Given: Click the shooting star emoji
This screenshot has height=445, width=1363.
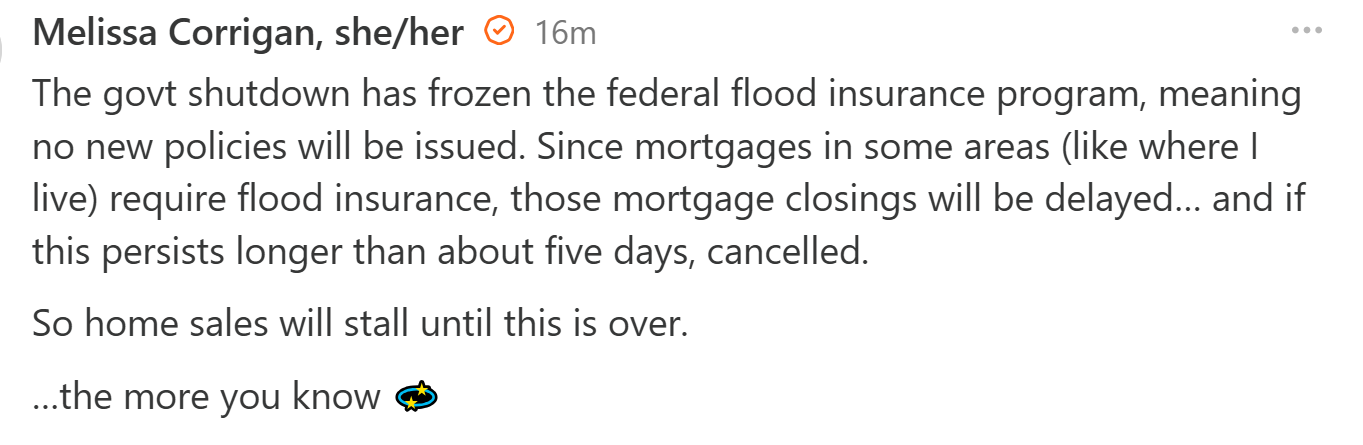Looking at the screenshot, I should (417, 398).
